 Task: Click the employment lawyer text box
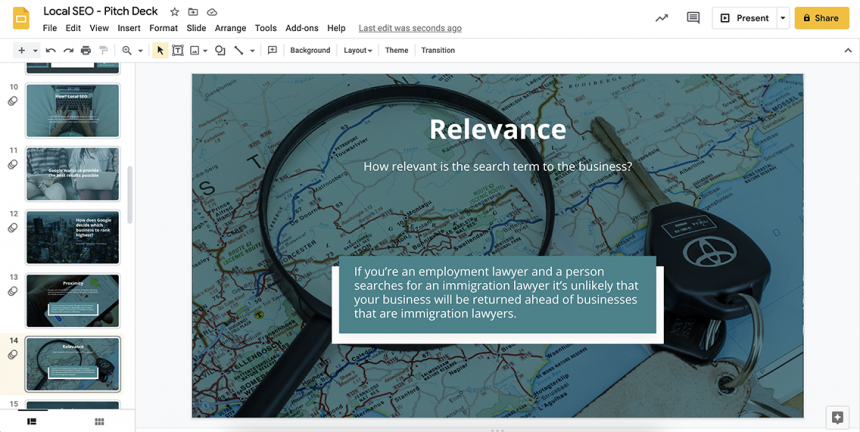(x=497, y=294)
